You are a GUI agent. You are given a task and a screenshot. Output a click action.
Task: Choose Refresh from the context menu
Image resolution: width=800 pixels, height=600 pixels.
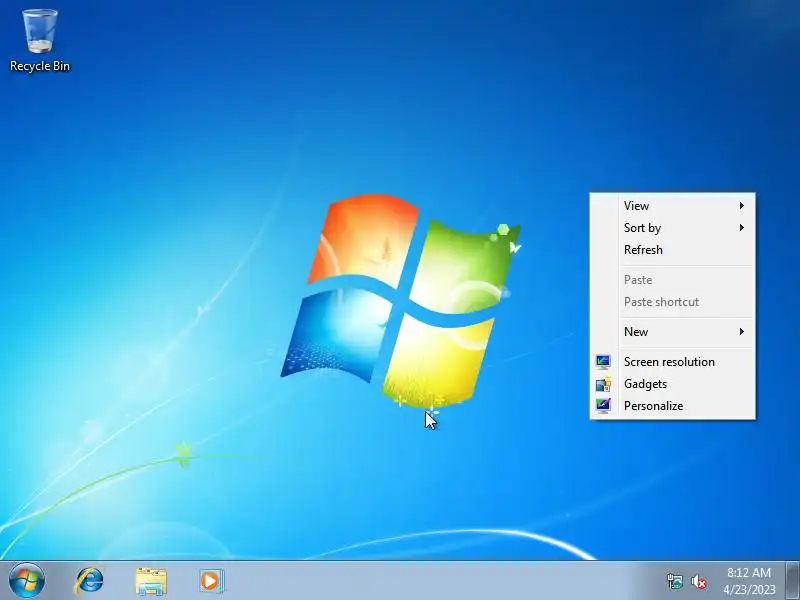coord(672,249)
